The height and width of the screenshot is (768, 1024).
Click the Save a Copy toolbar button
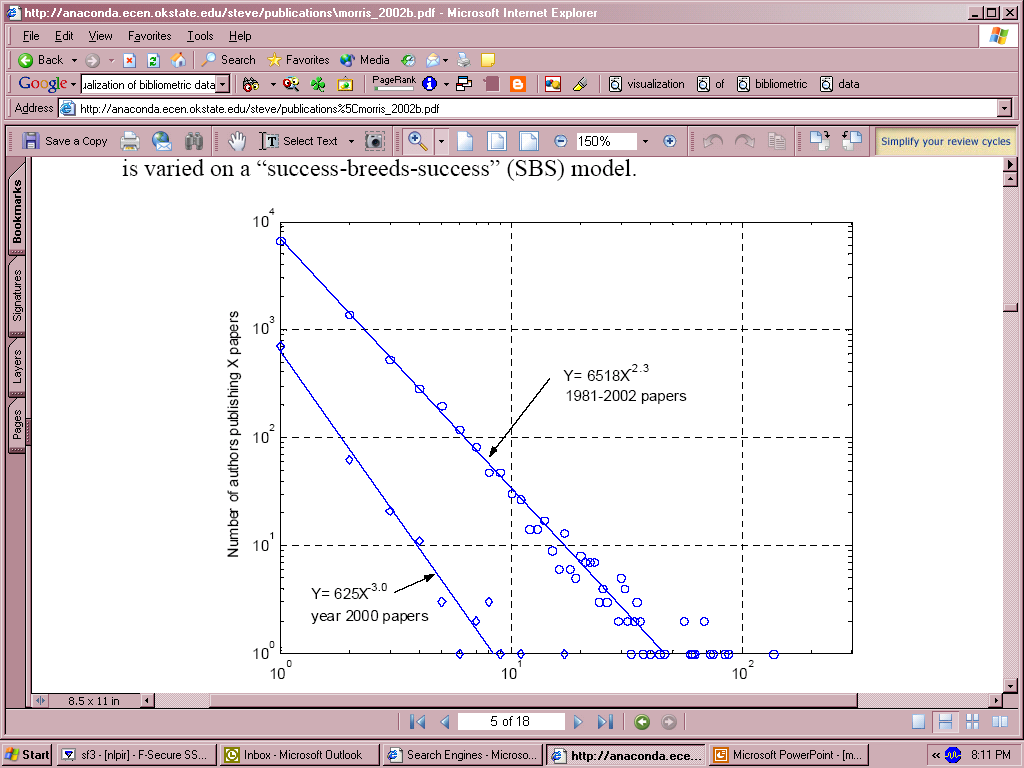coord(65,141)
